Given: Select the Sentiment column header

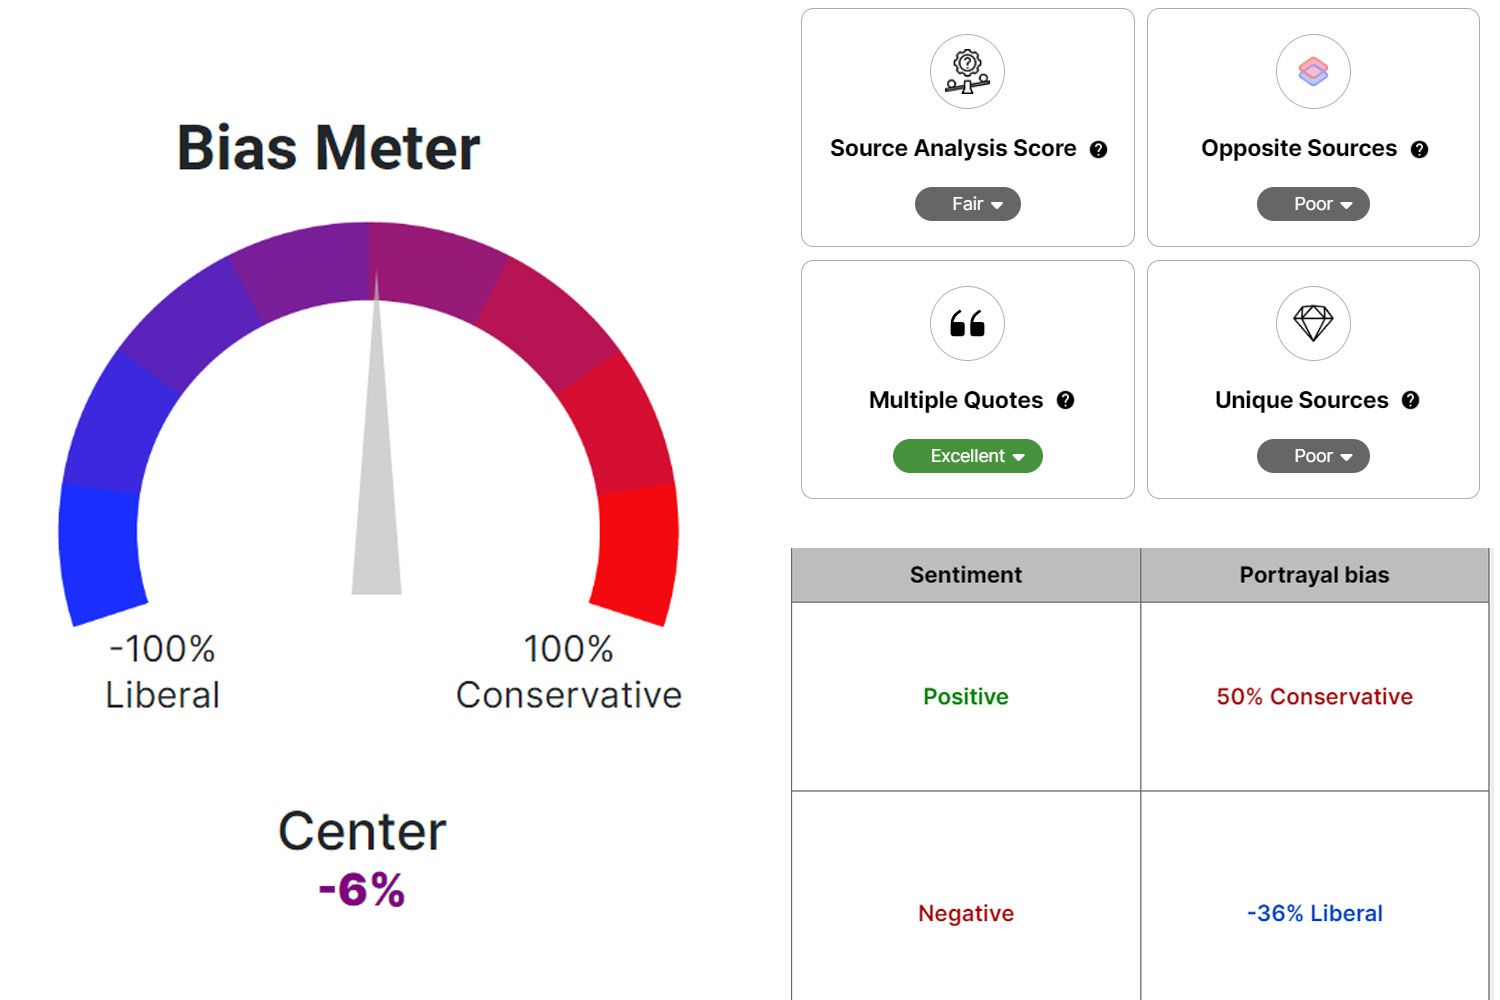Looking at the screenshot, I should coord(965,574).
